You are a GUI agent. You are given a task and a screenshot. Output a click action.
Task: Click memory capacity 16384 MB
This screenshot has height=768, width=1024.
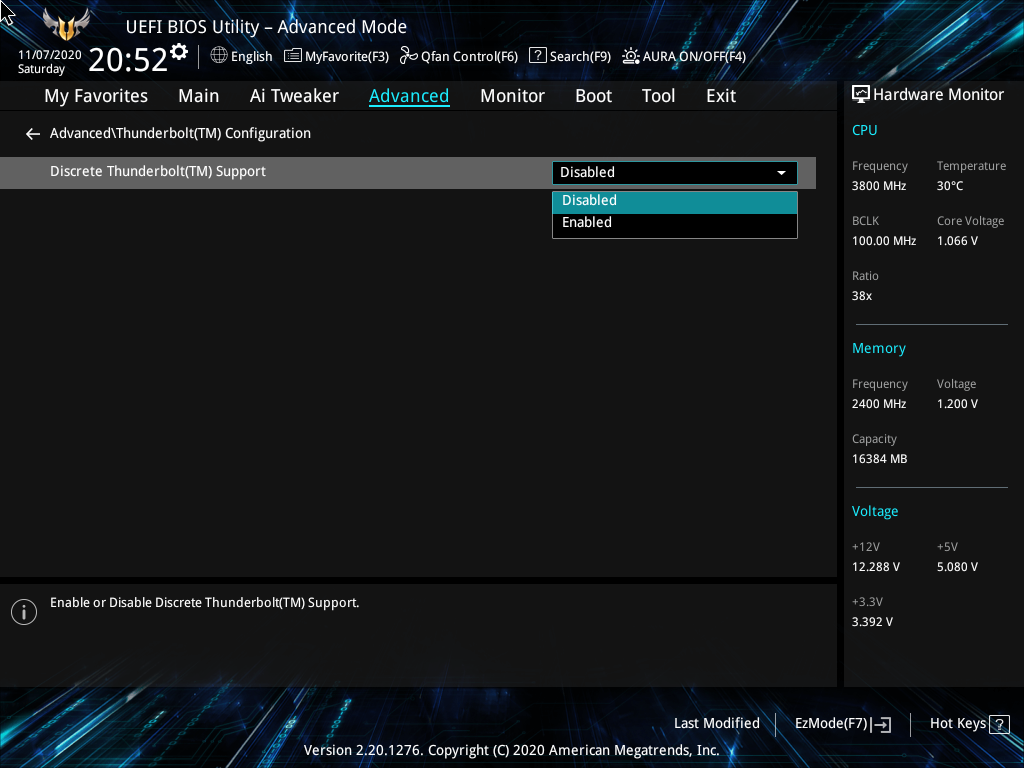[x=879, y=459]
